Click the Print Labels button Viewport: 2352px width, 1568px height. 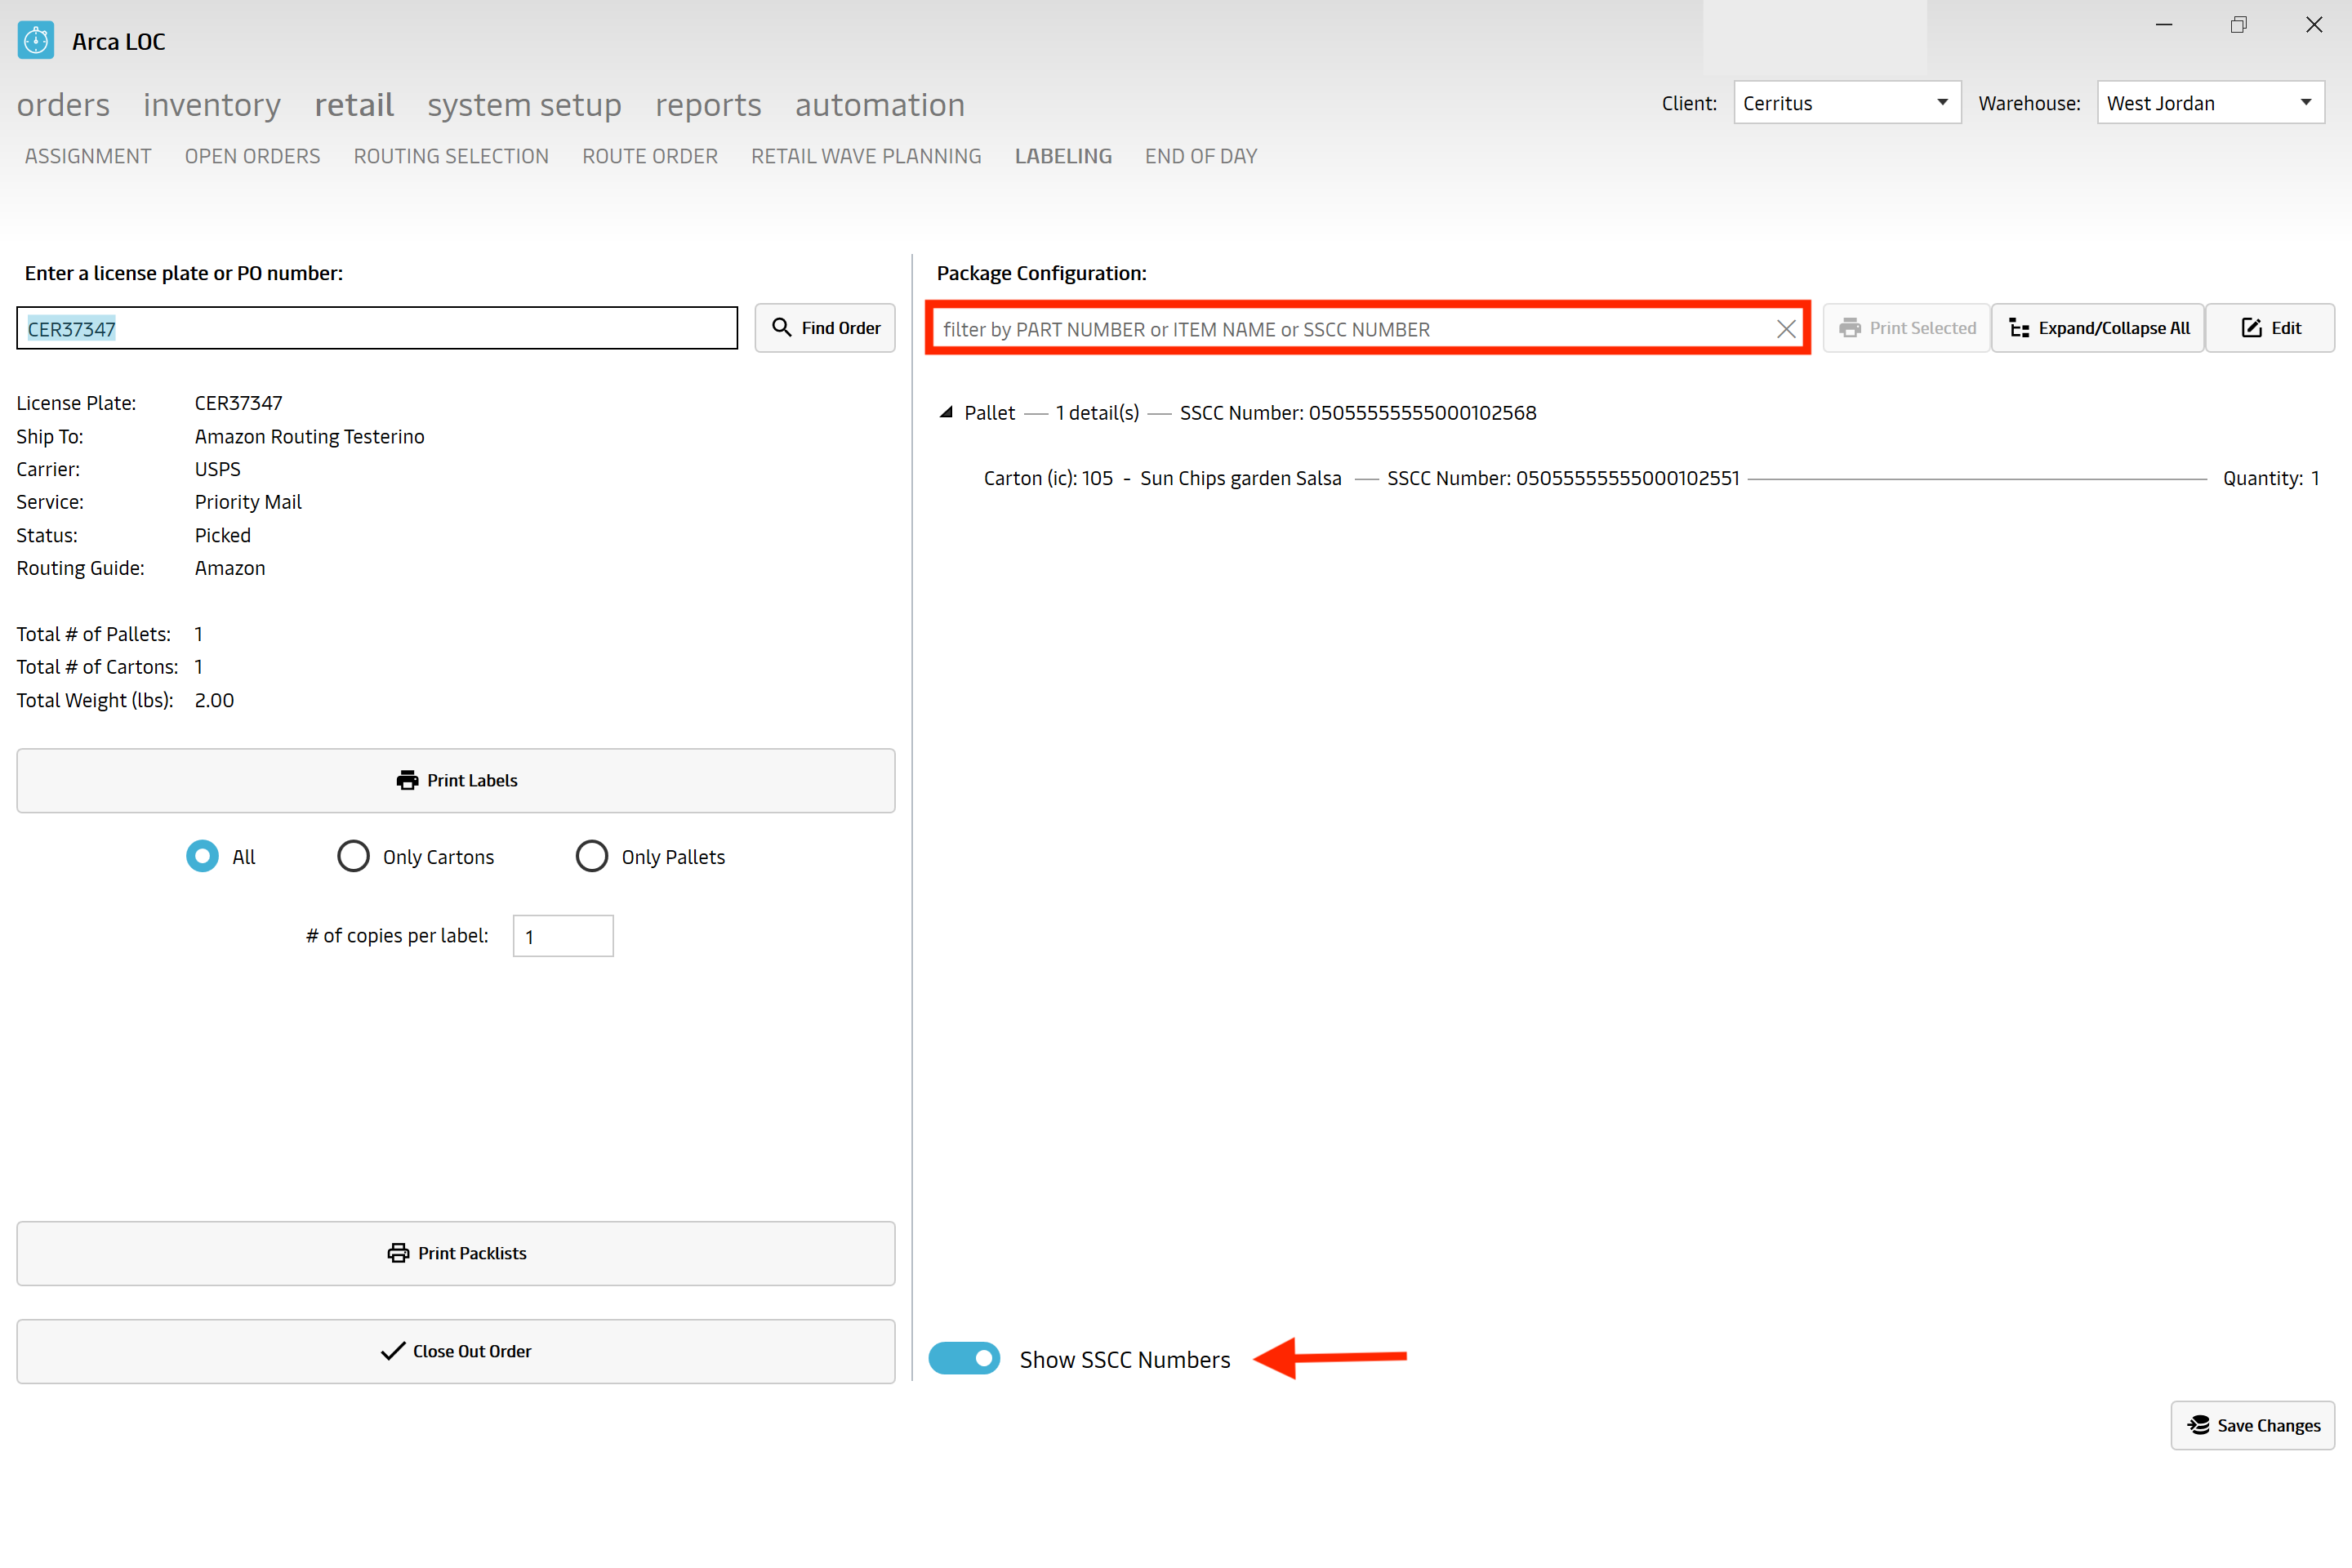456,780
